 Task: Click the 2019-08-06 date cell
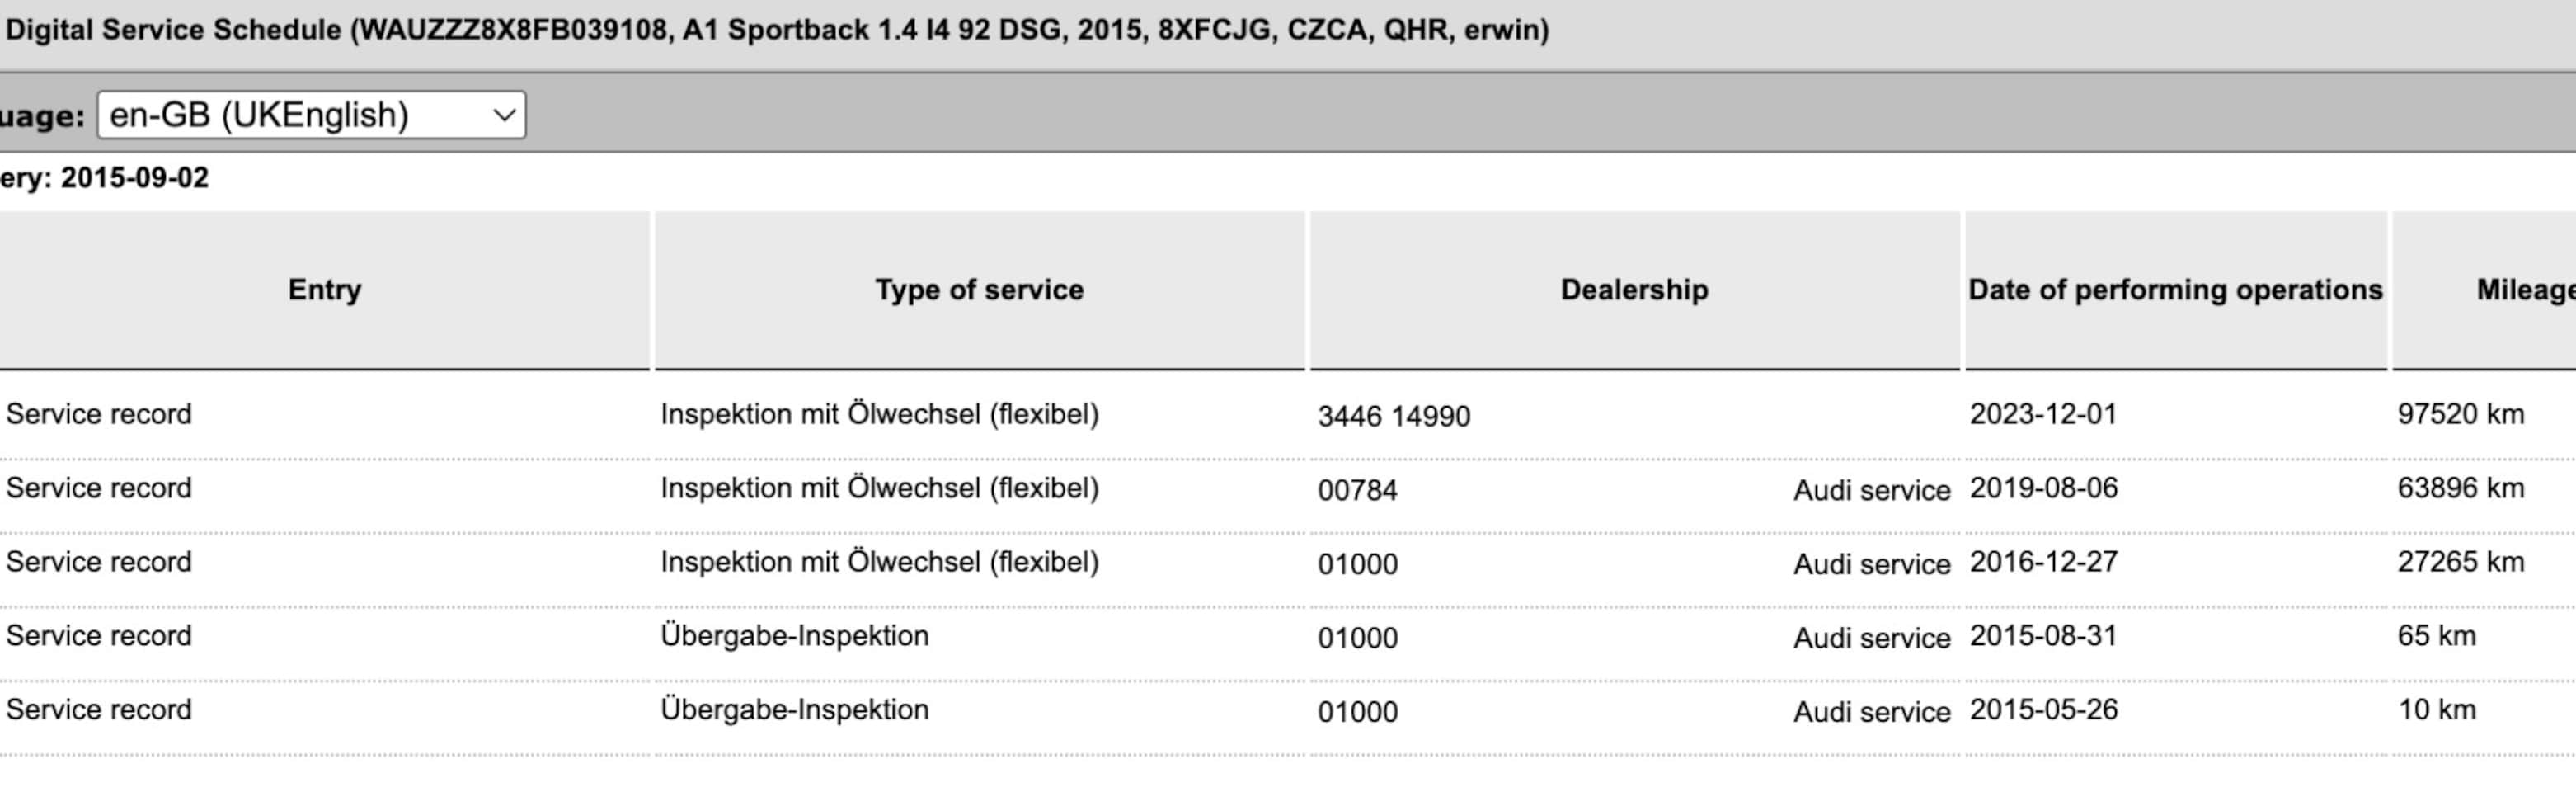[x=2043, y=488]
